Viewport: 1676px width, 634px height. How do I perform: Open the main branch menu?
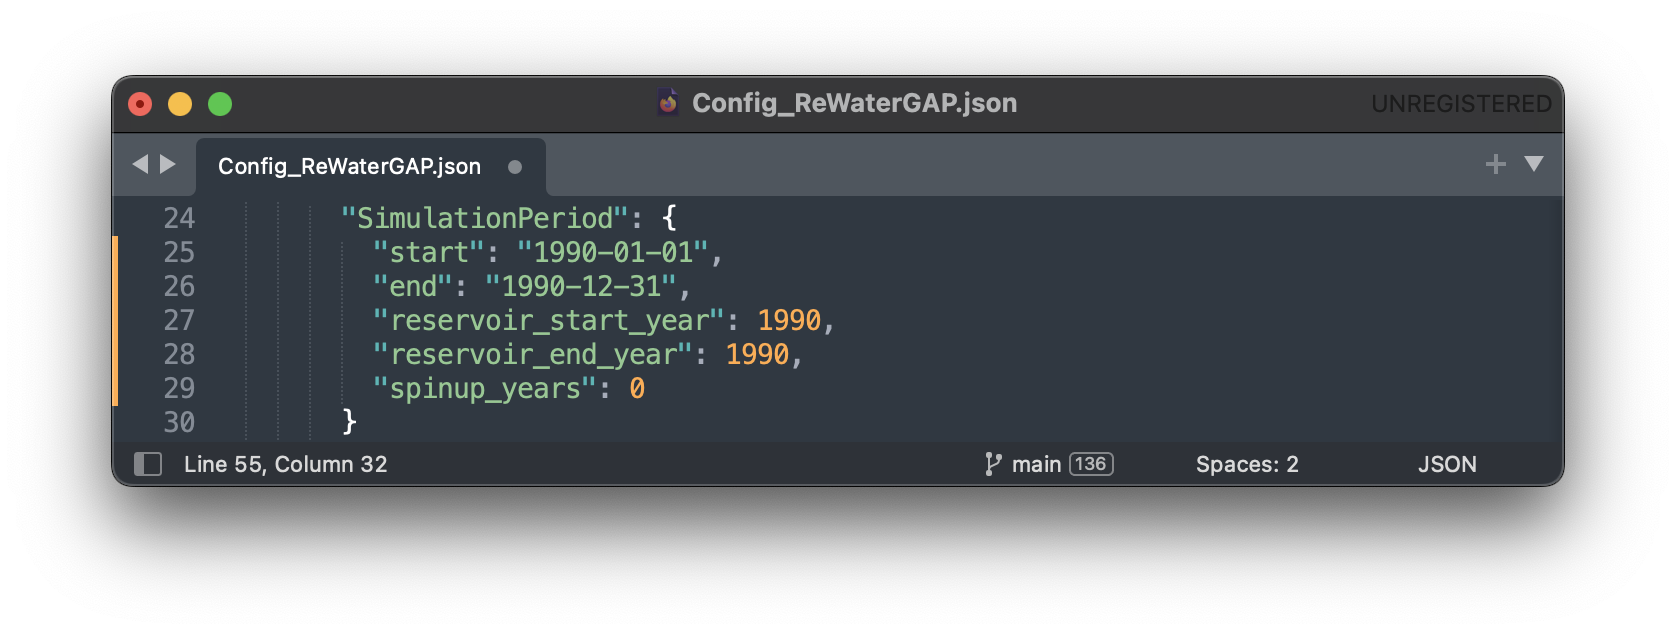click(1036, 464)
